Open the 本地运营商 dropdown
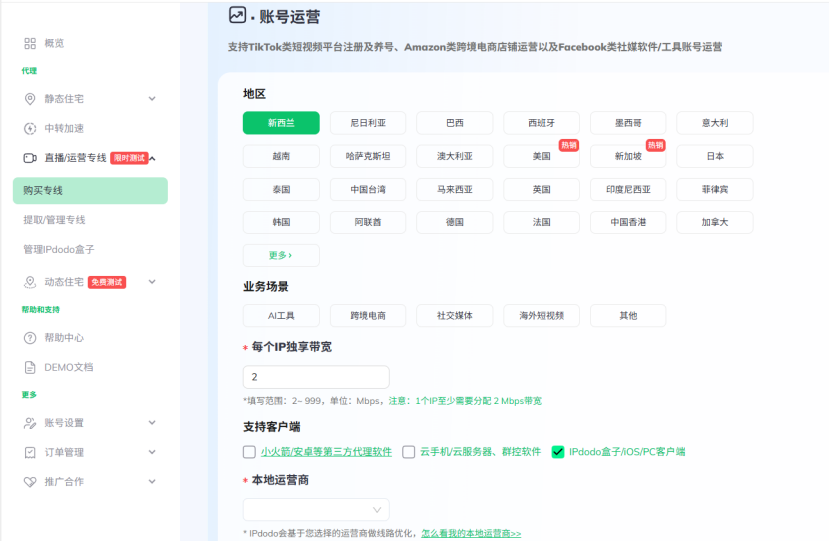The width and height of the screenshot is (829, 542). [x=316, y=509]
